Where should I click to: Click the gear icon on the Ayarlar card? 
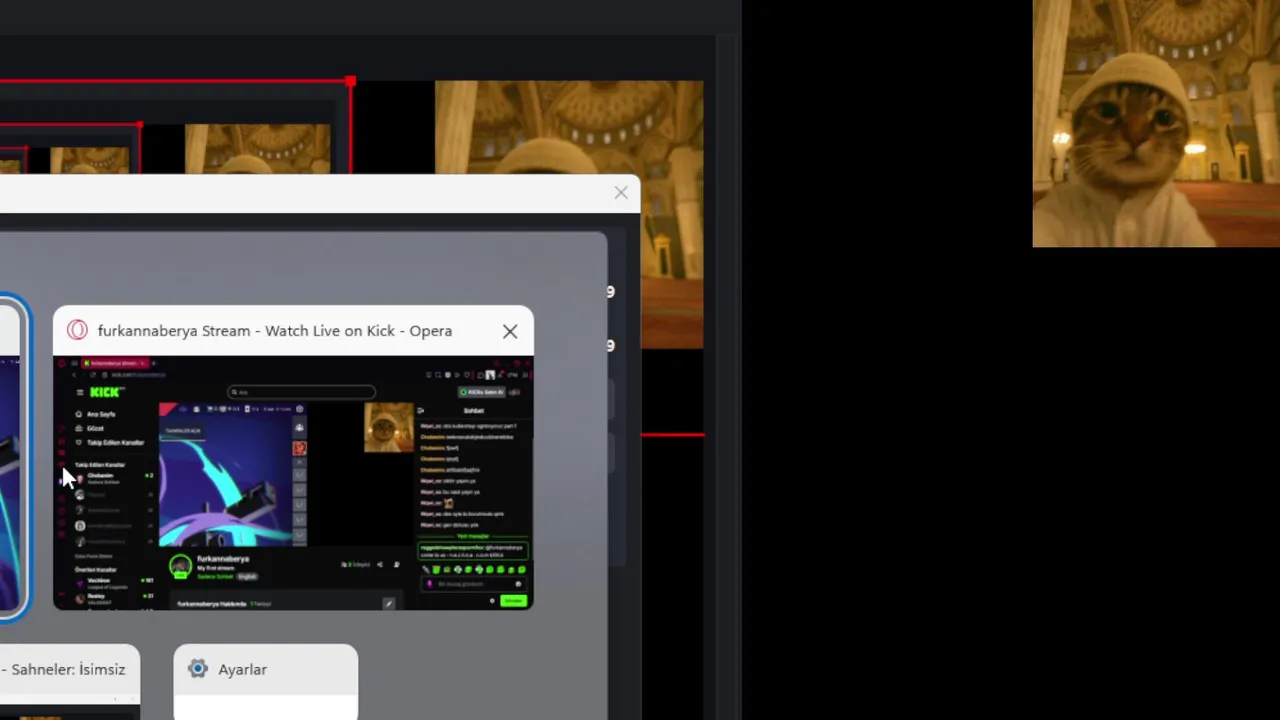tap(198, 669)
